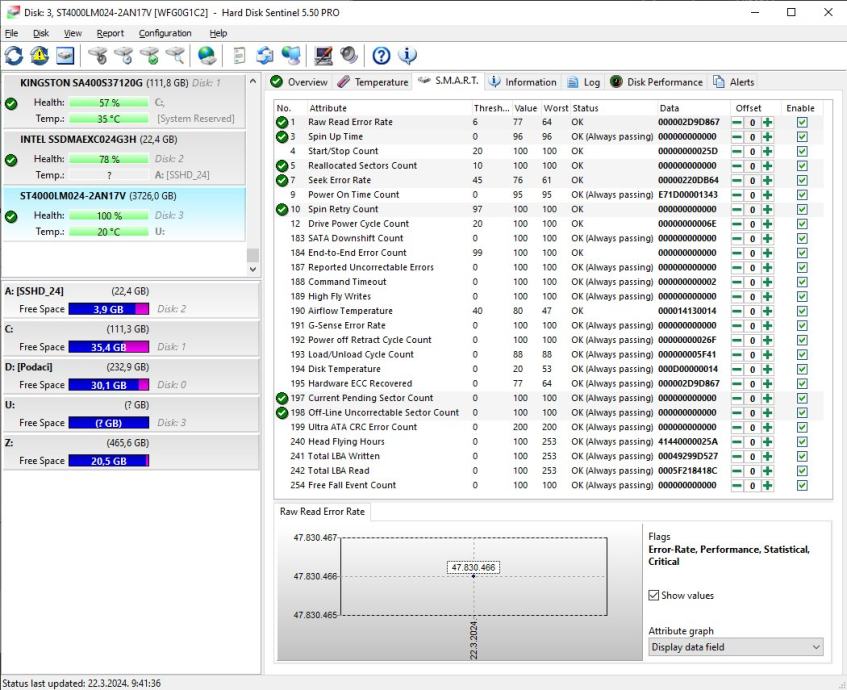Increase offset for Spin Up Time with plus

coord(767,137)
